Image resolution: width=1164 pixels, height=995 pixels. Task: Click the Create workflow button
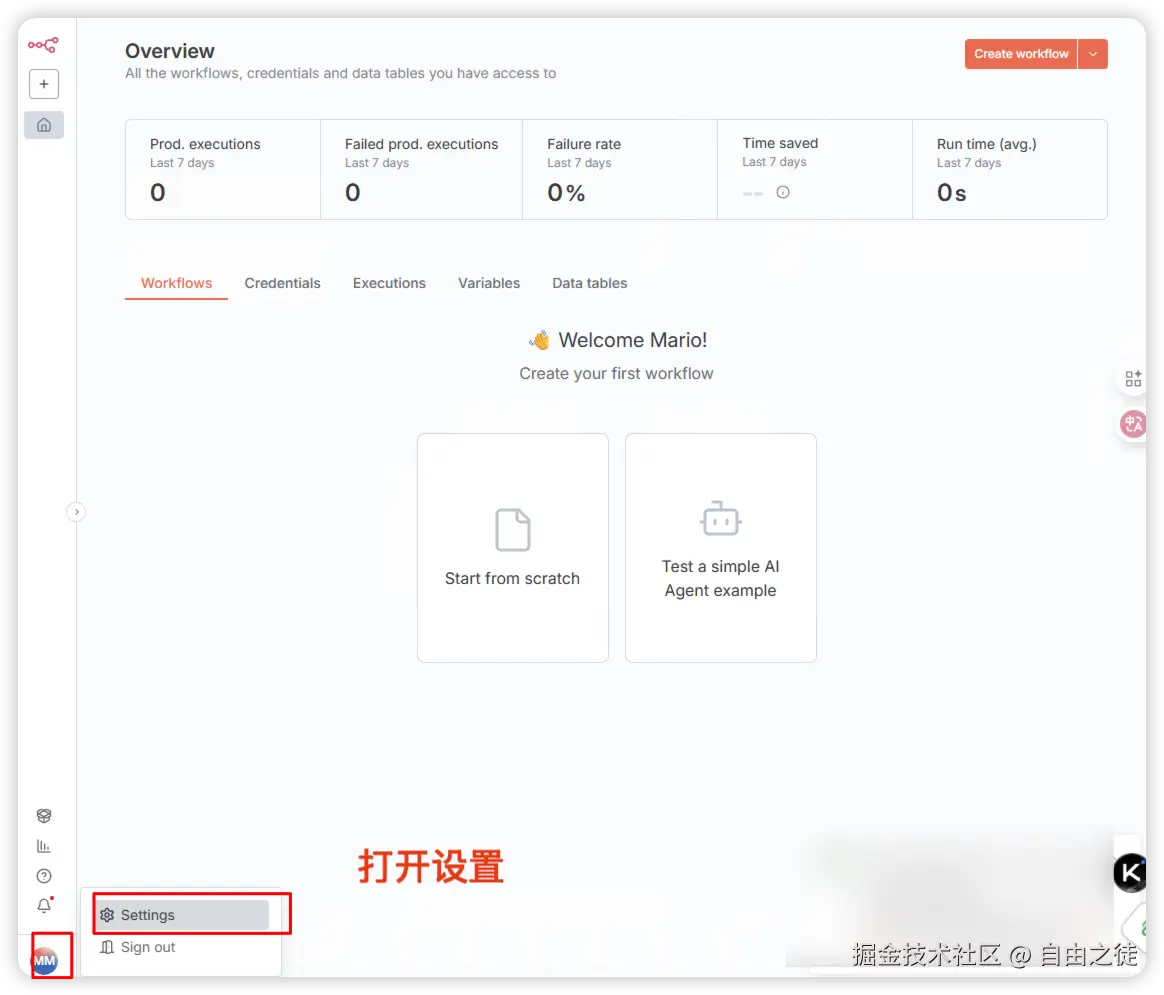click(x=1021, y=54)
